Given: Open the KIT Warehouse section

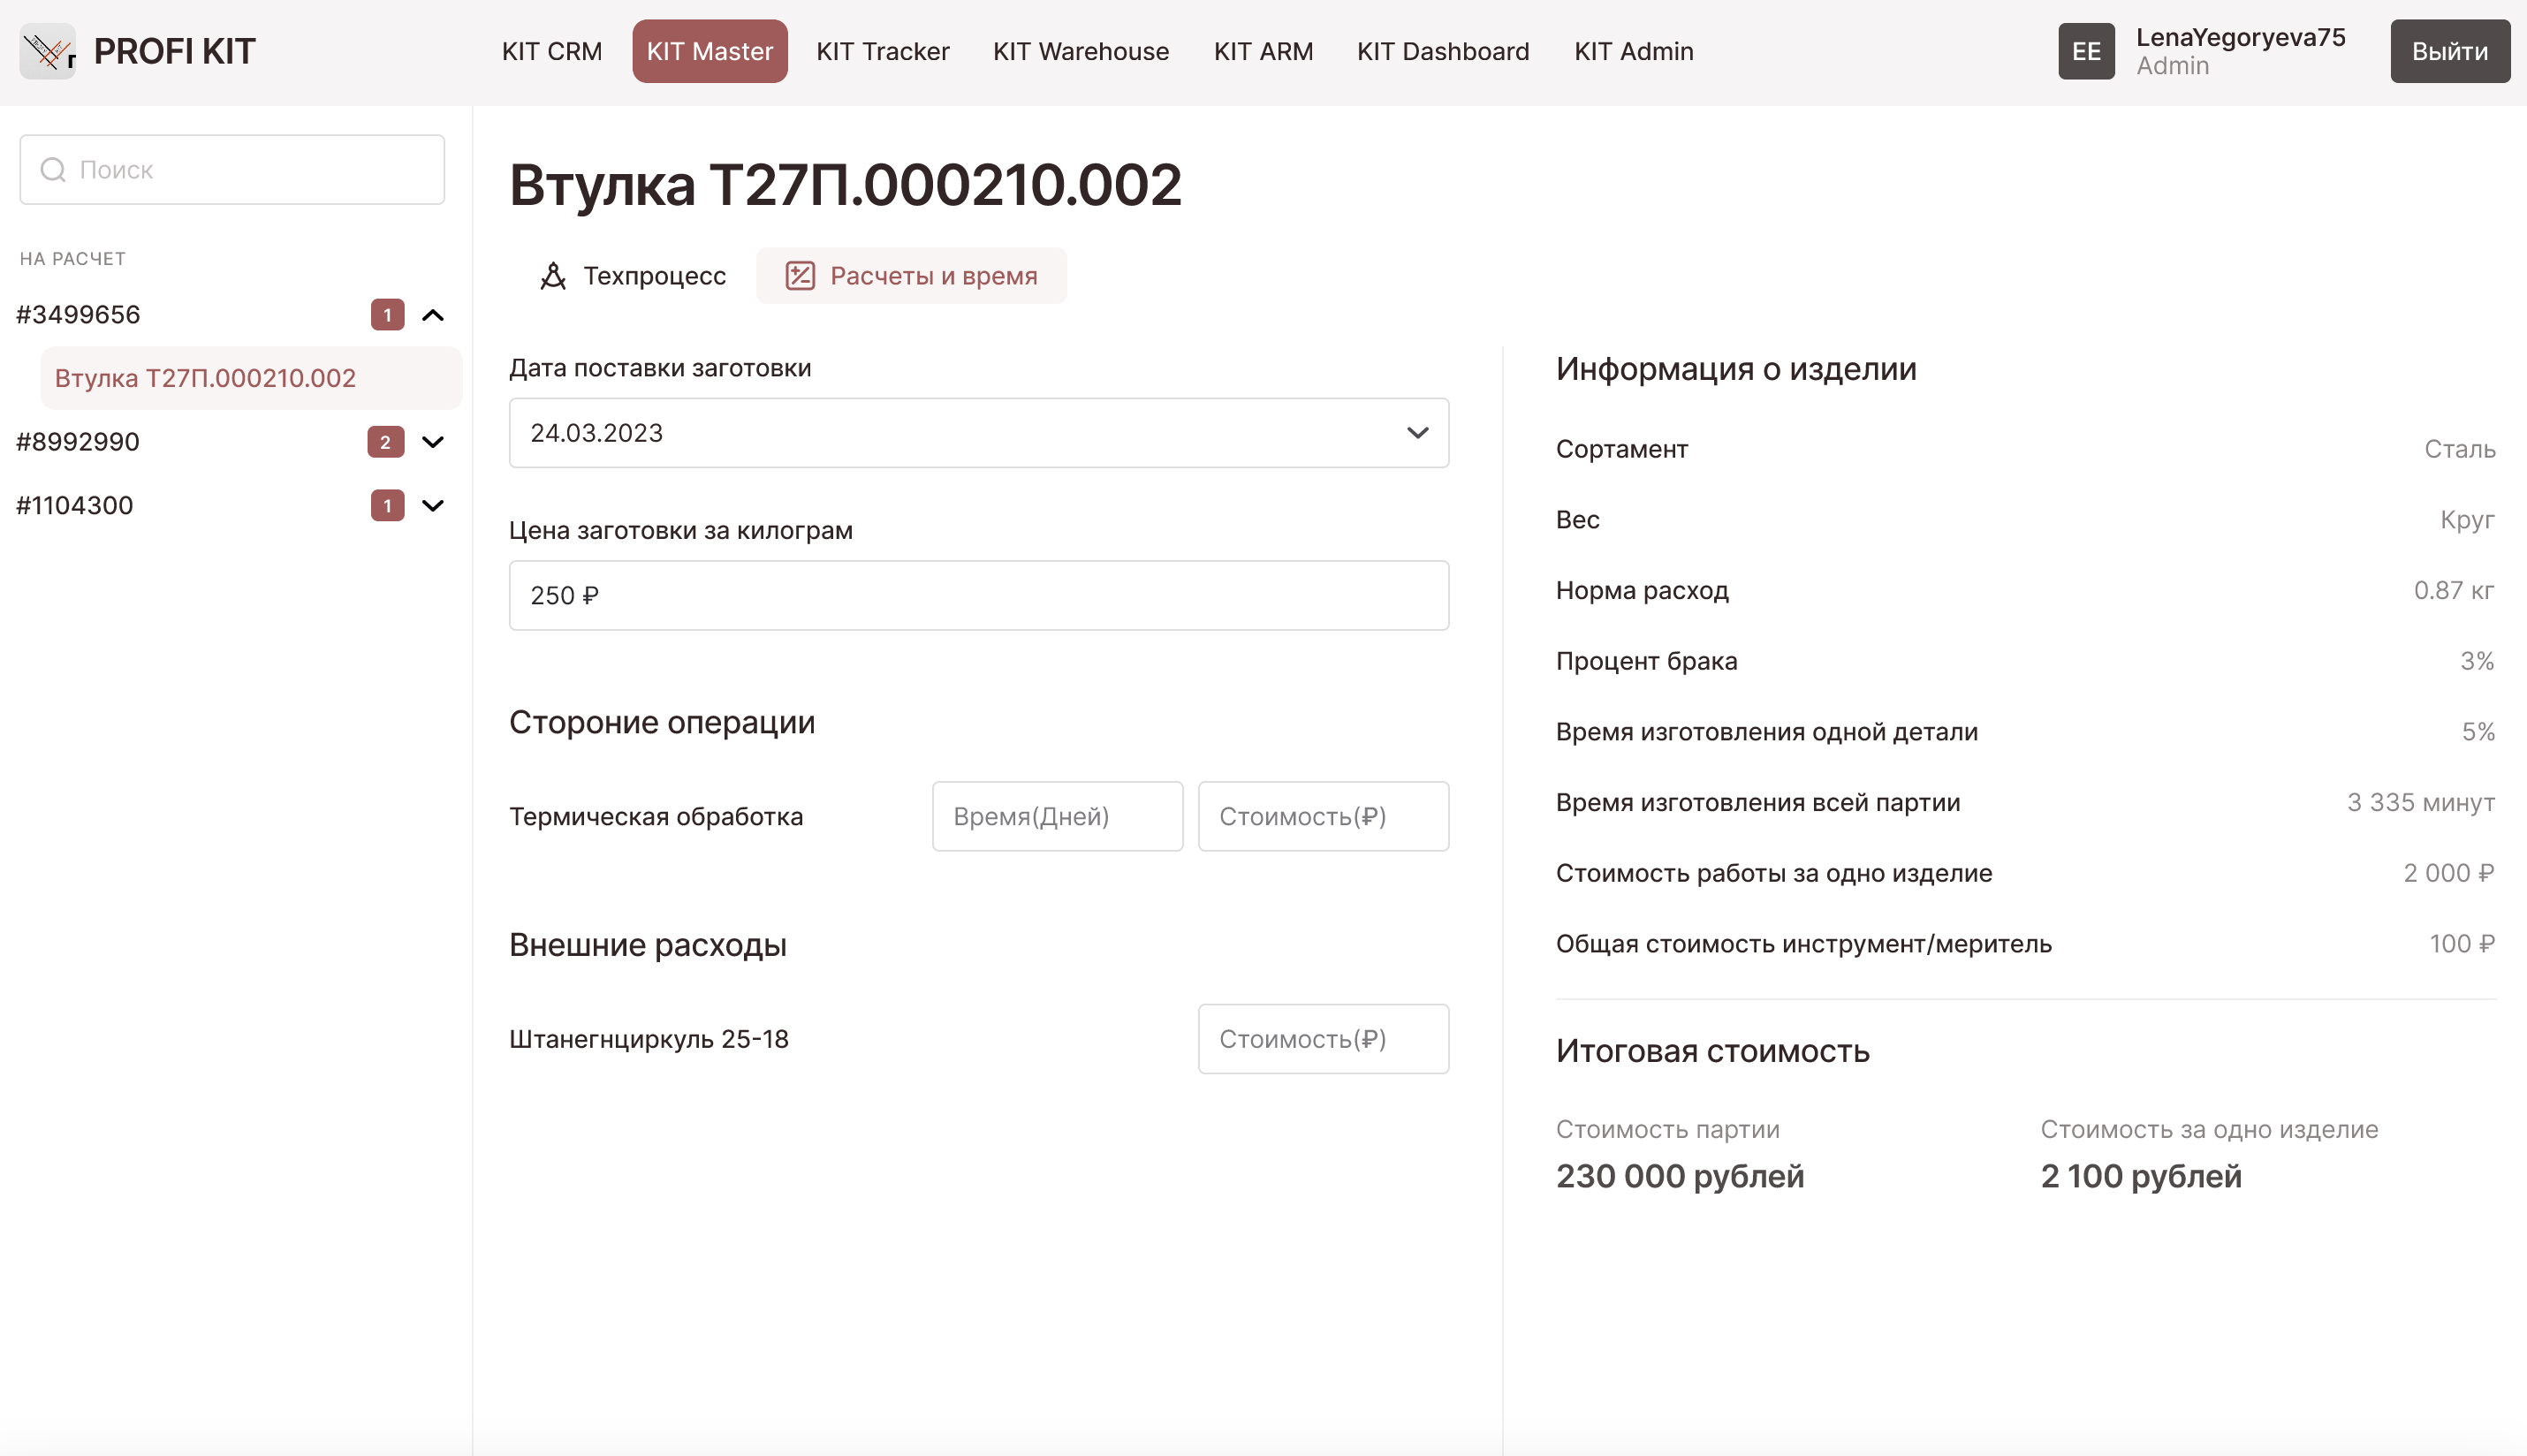Looking at the screenshot, I should pyautogui.click(x=1080, y=51).
